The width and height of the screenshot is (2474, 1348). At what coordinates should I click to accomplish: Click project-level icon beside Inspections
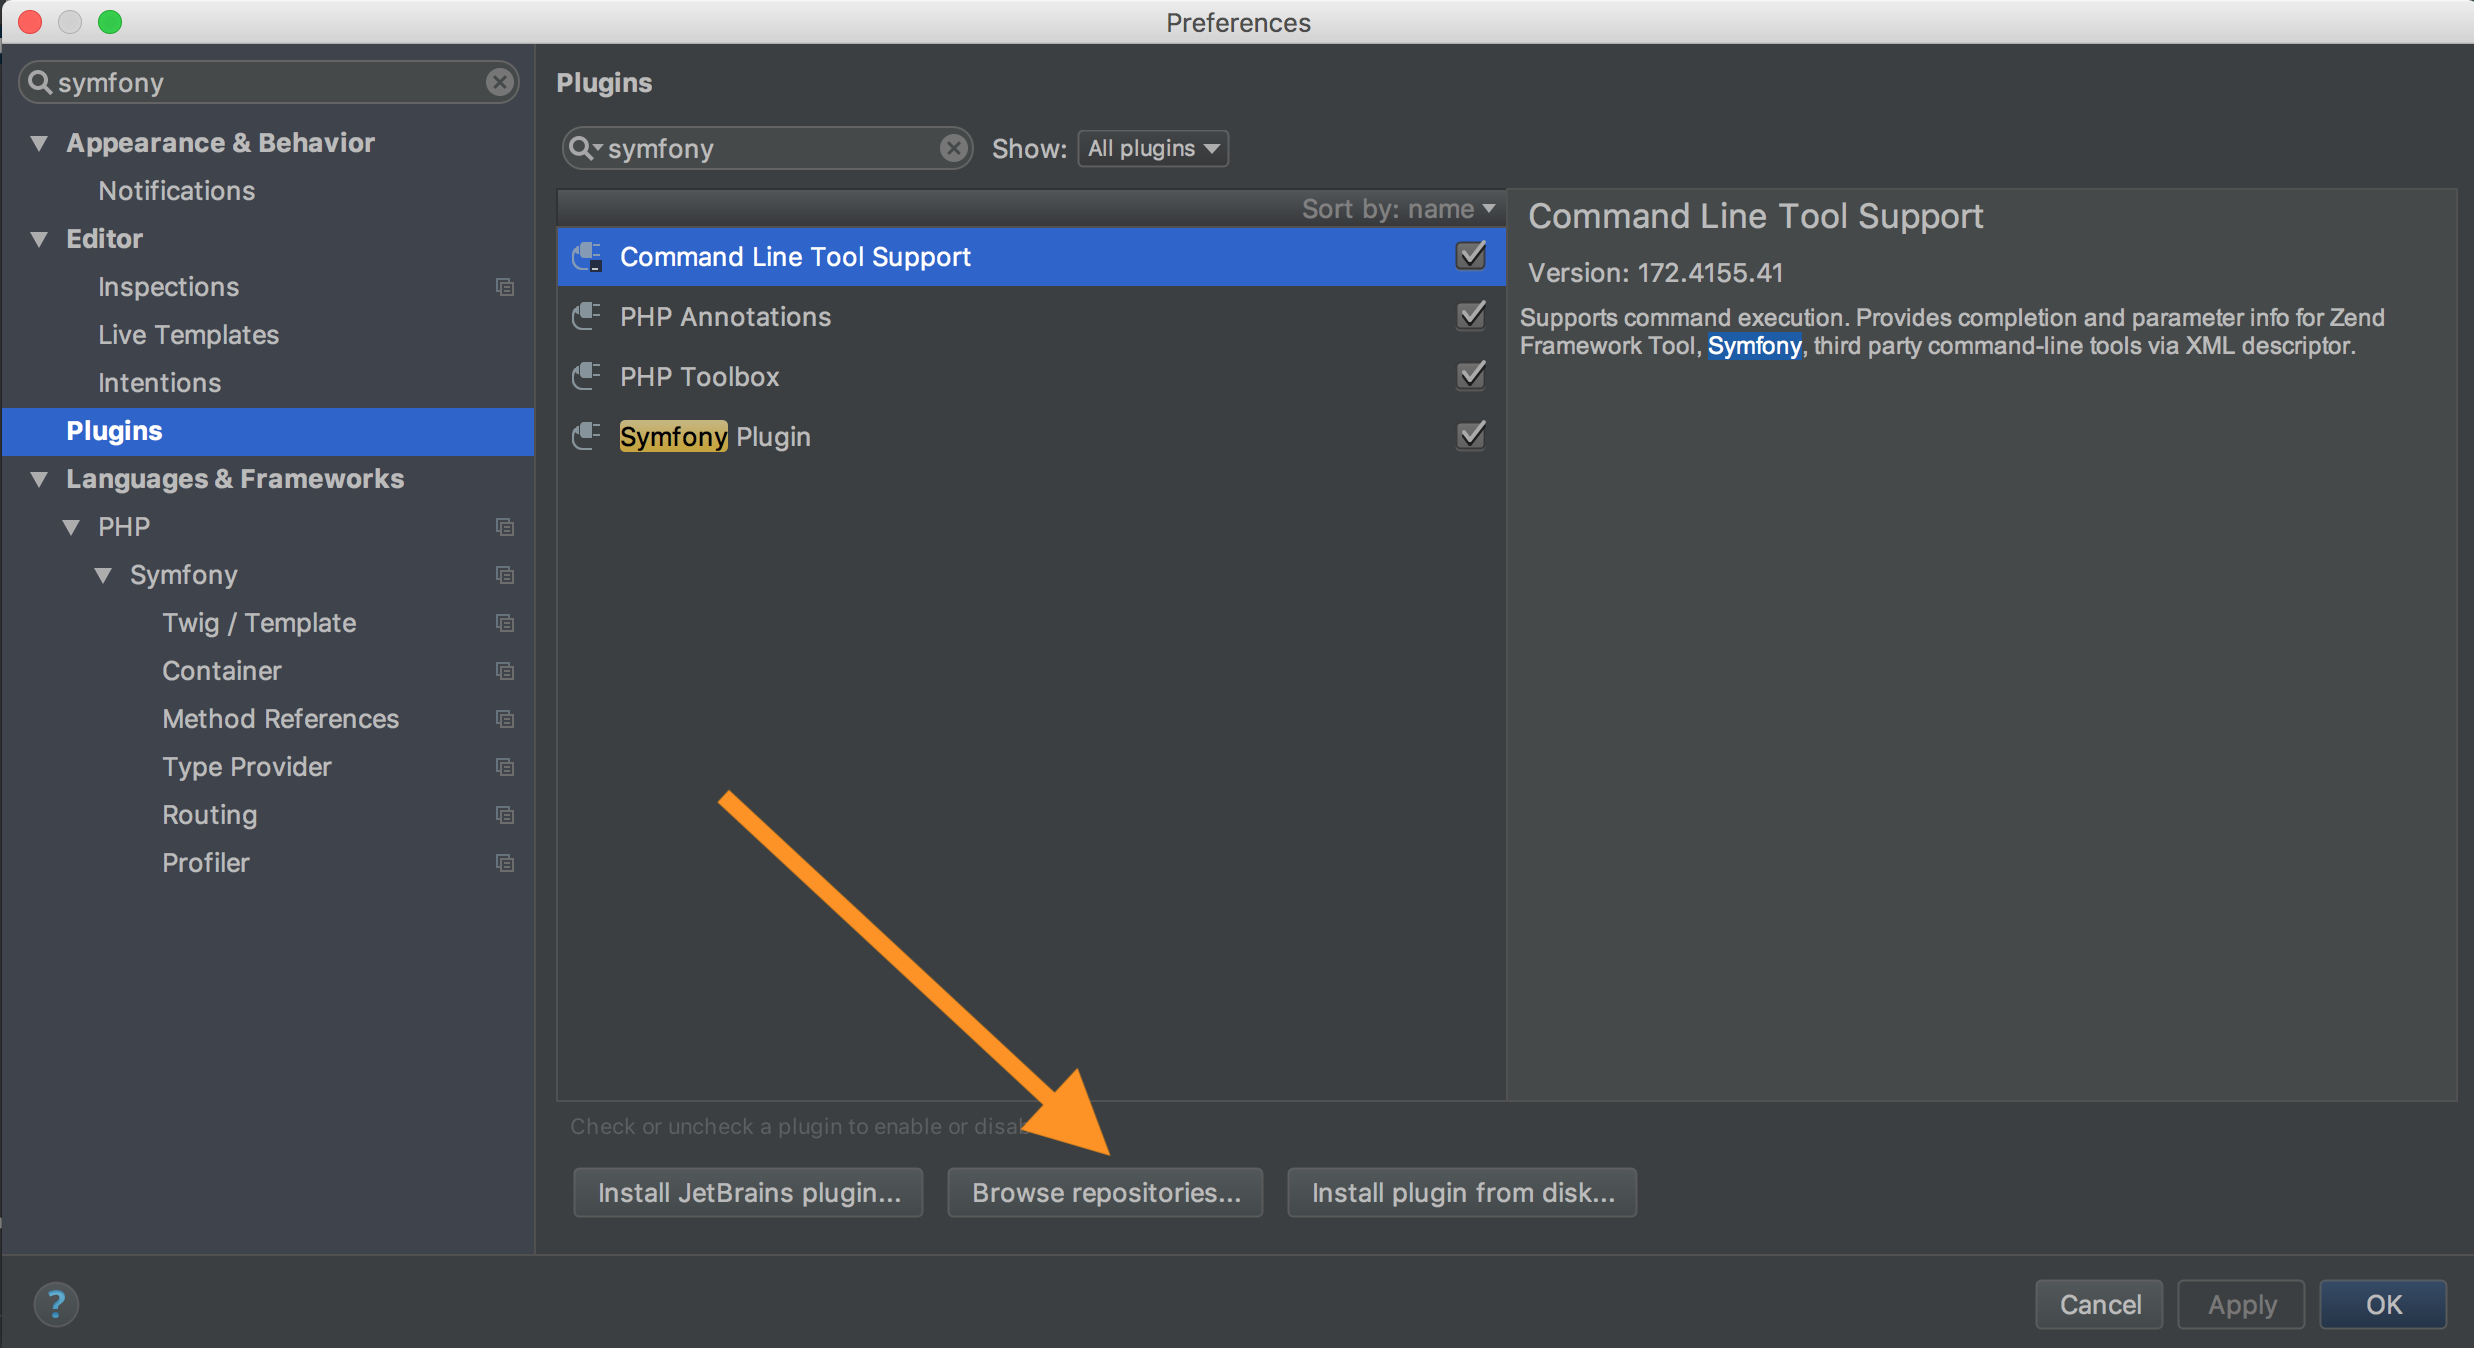(505, 287)
